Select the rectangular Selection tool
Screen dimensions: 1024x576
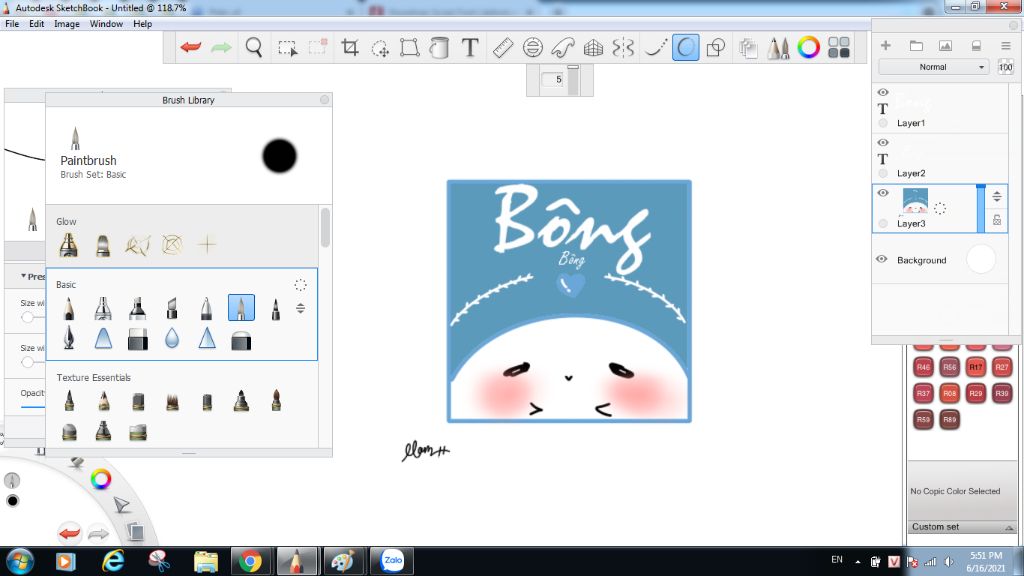(287, 48)
